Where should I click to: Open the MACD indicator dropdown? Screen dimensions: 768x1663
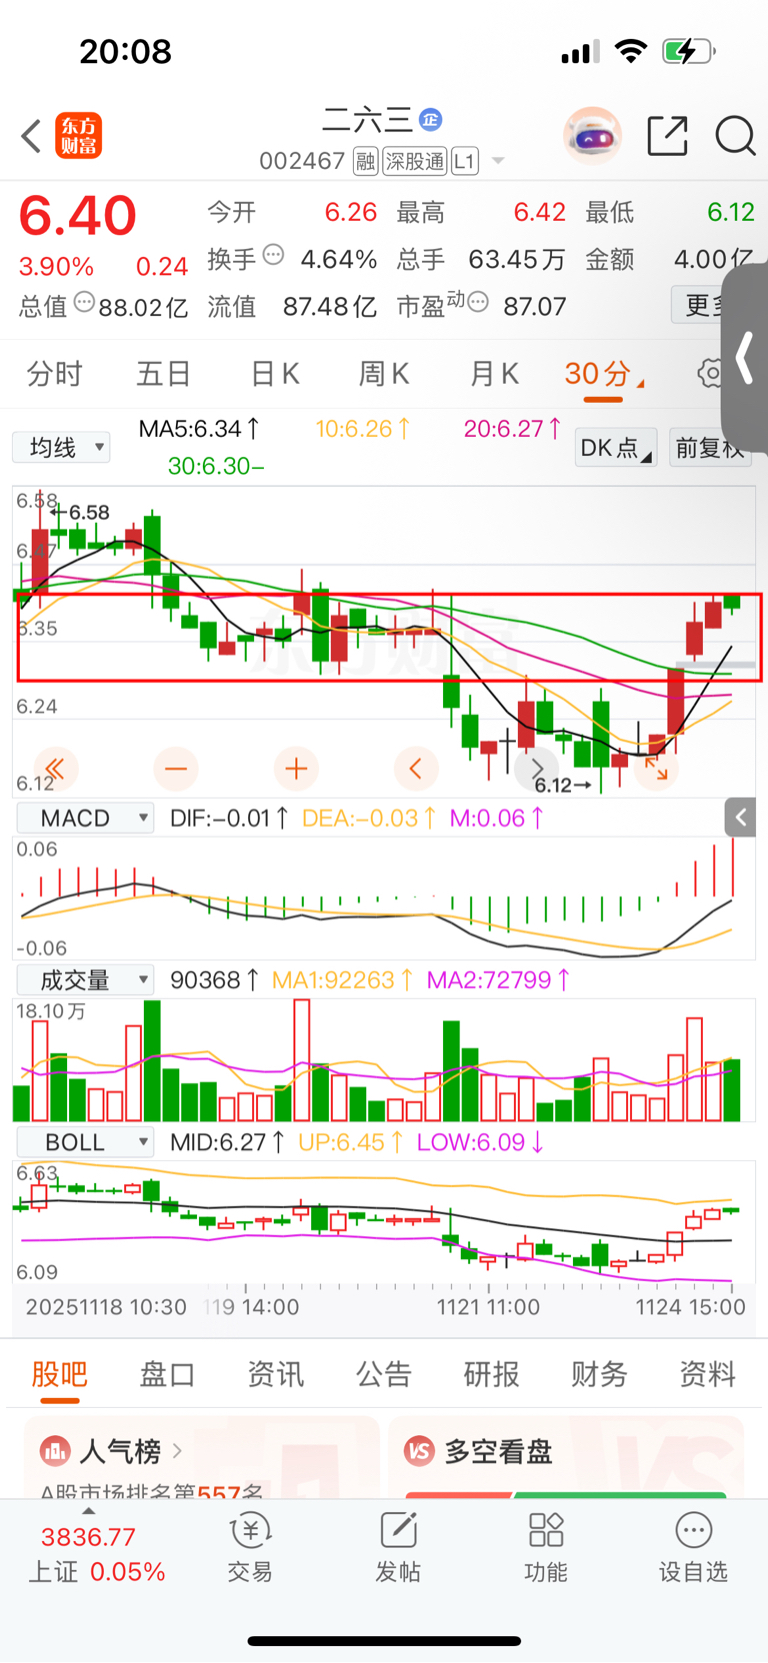(x=85, y=818)
